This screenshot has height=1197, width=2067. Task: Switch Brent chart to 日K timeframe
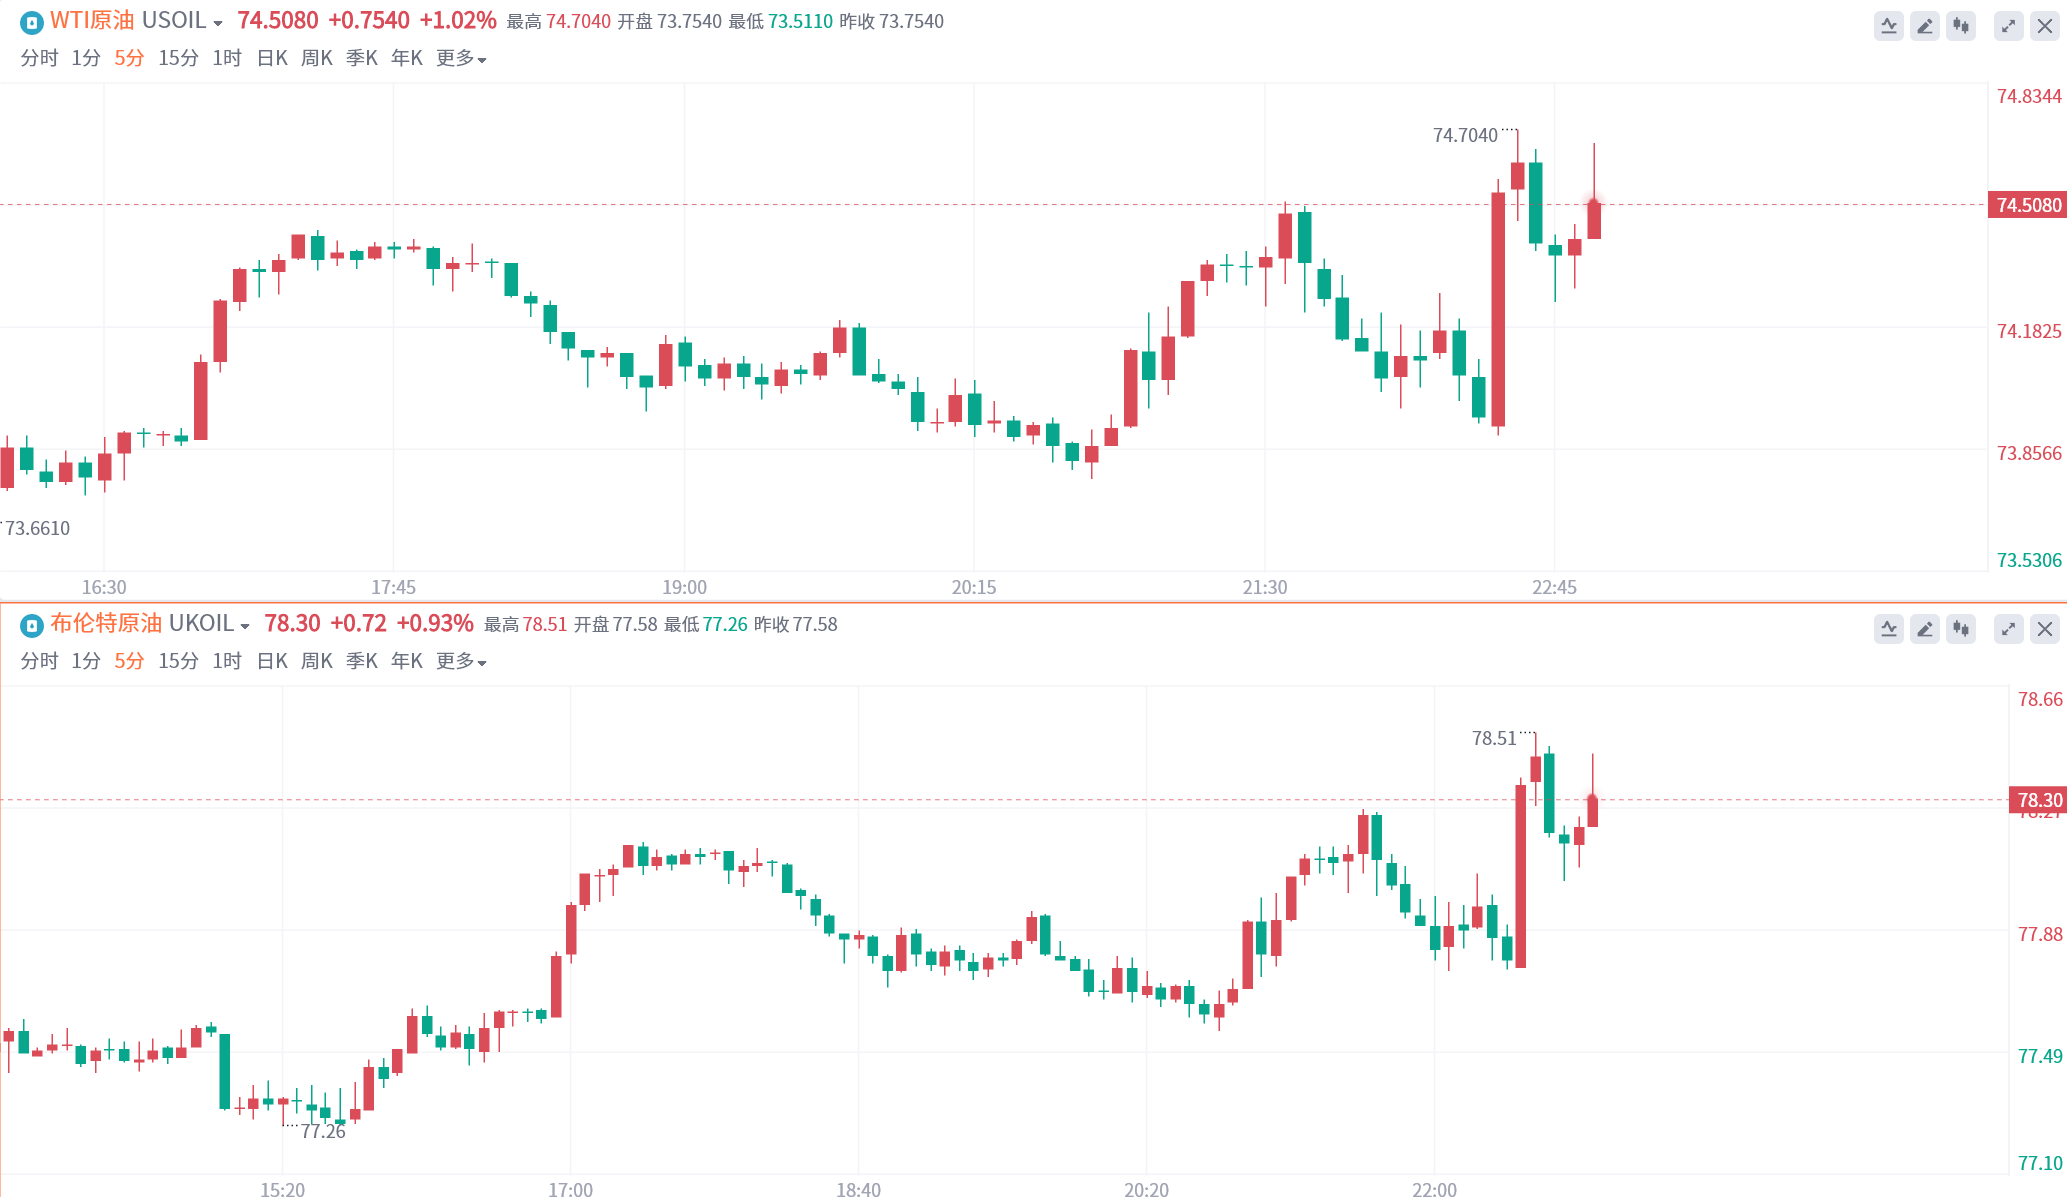pos(272,662)
